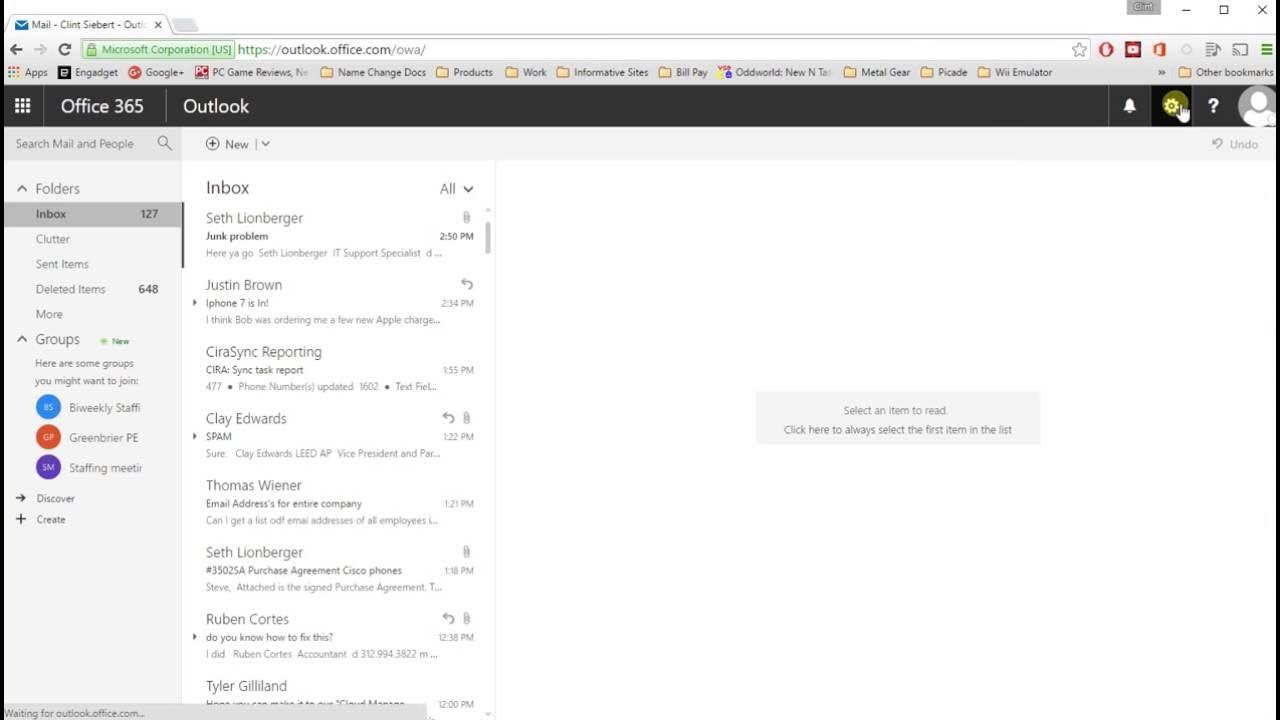The height and width of the screenshot is (720, 1280).
Task: Reload the page in Chrome
Action: pos(65,49)
